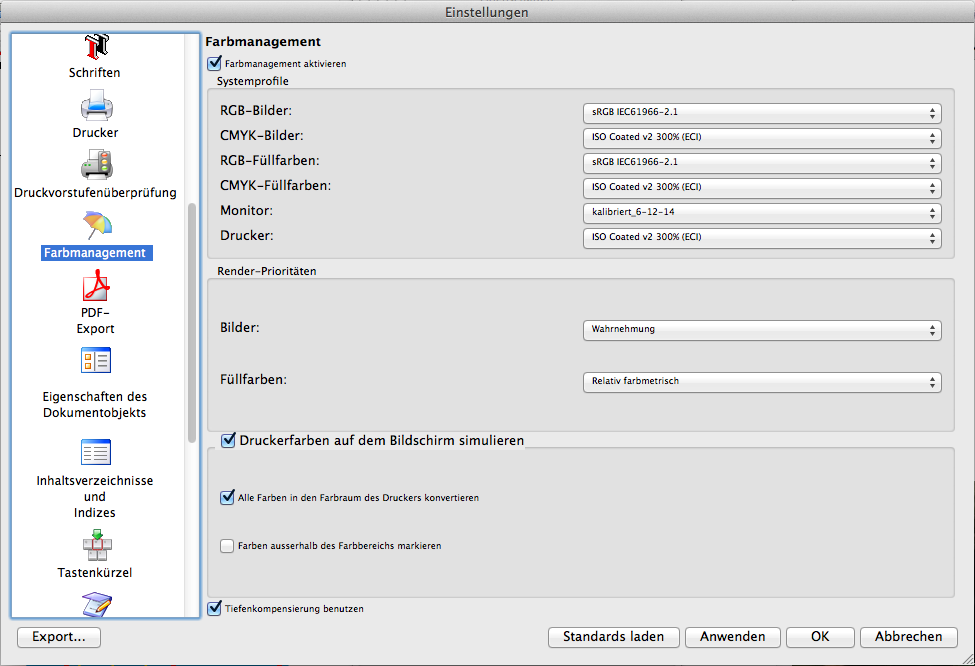Open the PDF-Export icon

(x=95, y=288)
